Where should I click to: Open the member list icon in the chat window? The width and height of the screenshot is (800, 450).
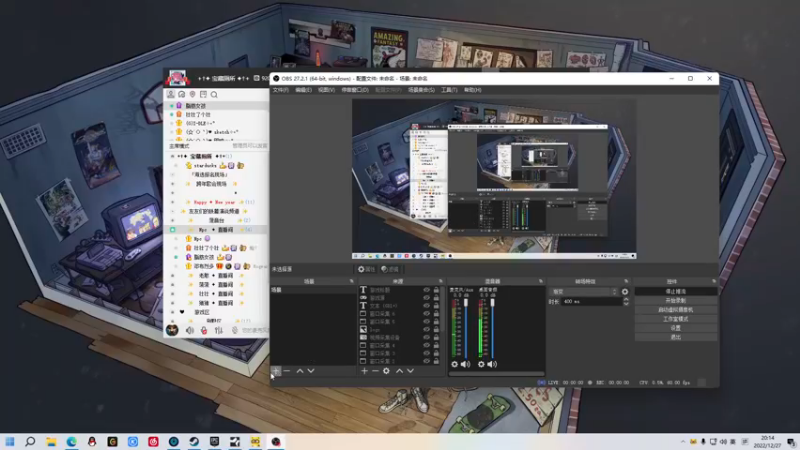point(171,94)
